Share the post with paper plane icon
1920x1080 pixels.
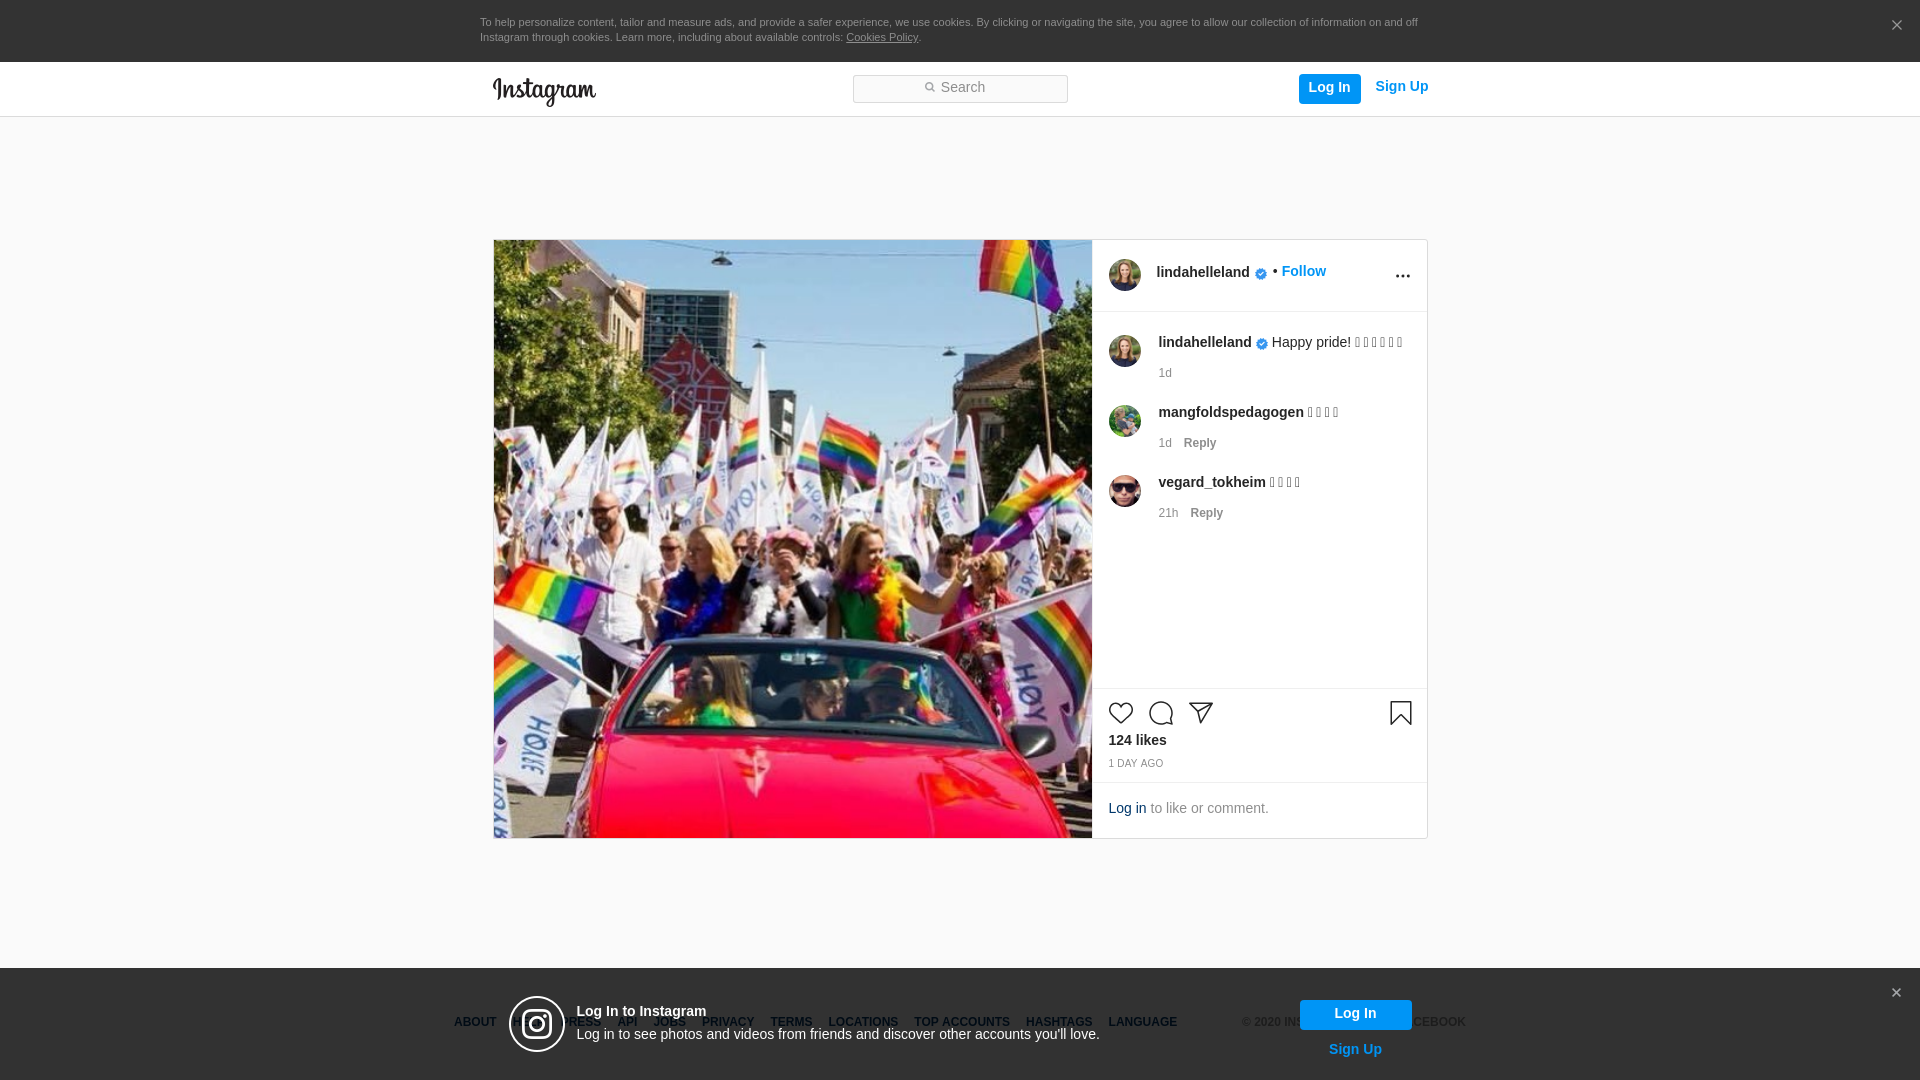[x=1200, y=713]
